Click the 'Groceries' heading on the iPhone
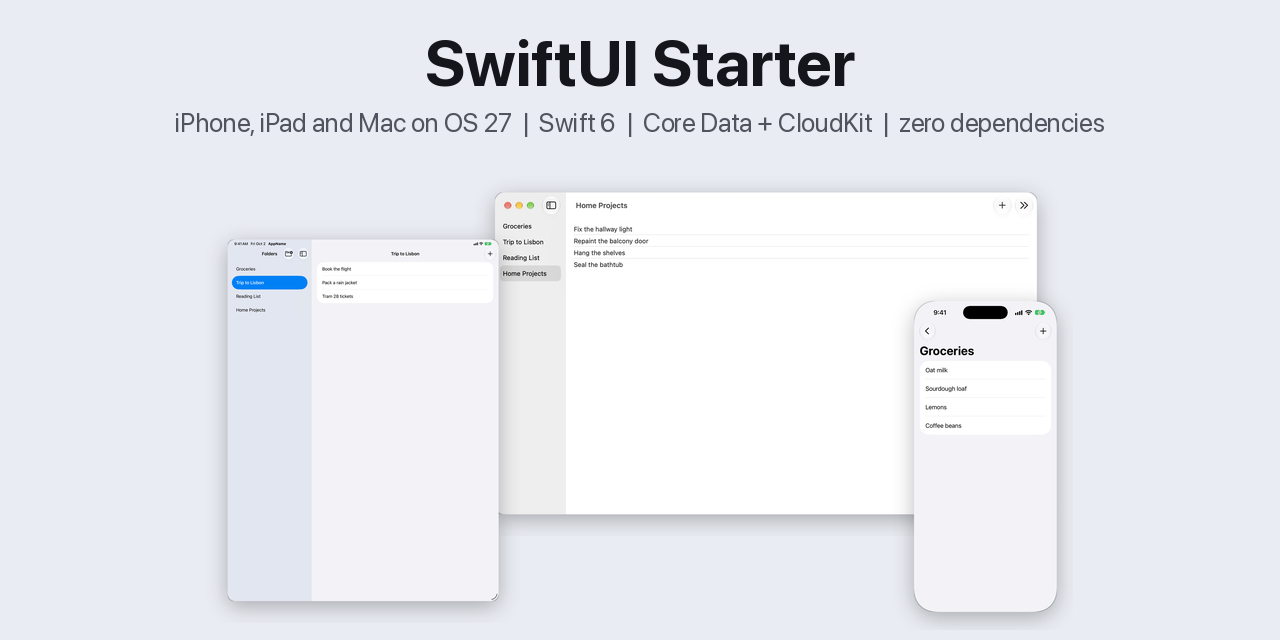Image resolution: width=1280 pixels, height=640 pixels. point(947,351)
